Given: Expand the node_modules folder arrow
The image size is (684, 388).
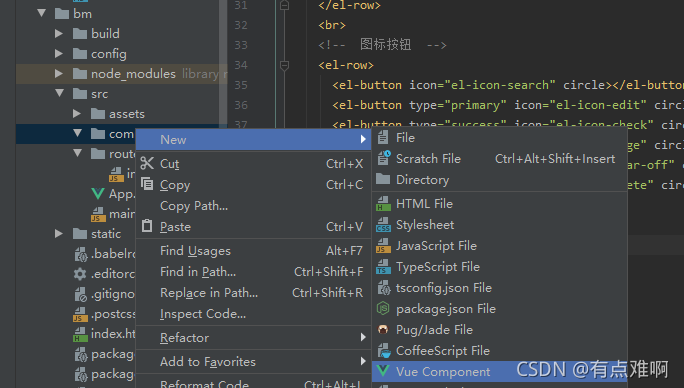Looking at the screenshot, I should point(58,73).
